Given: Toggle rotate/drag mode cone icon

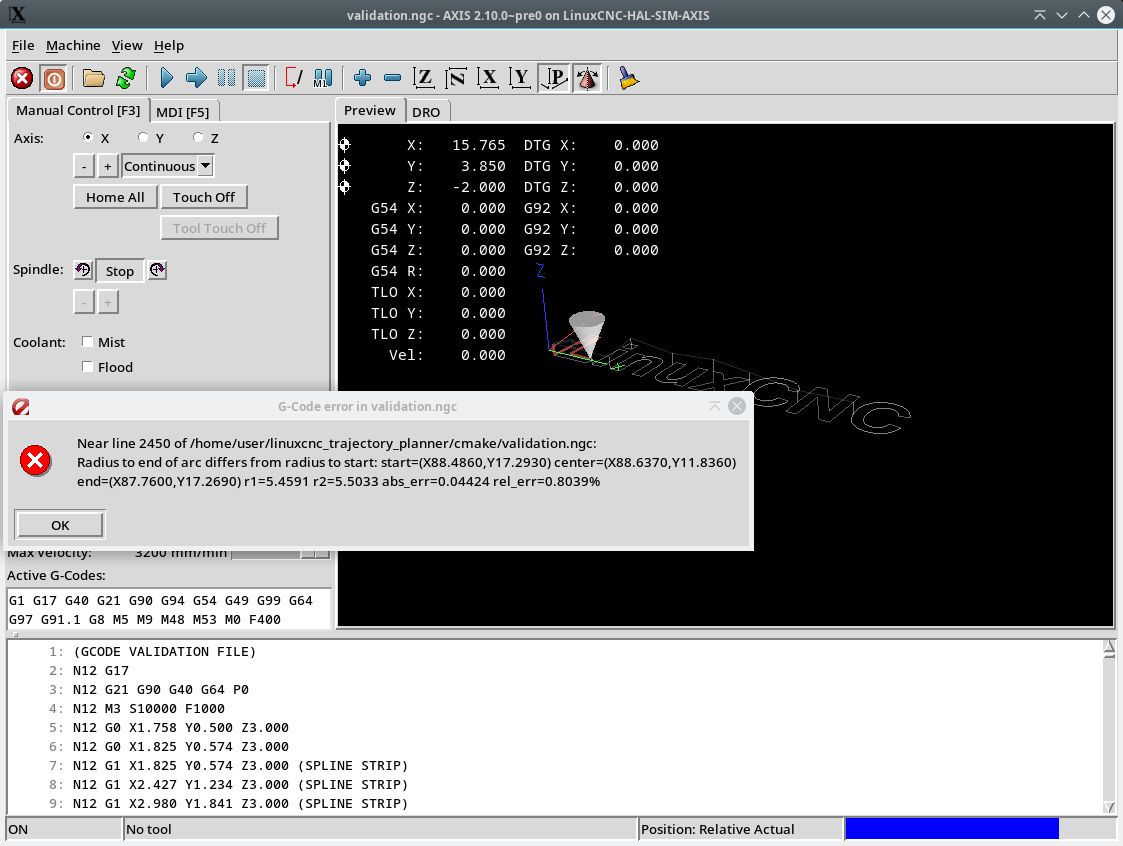Looking at the screenshot, I should point(587,78).
